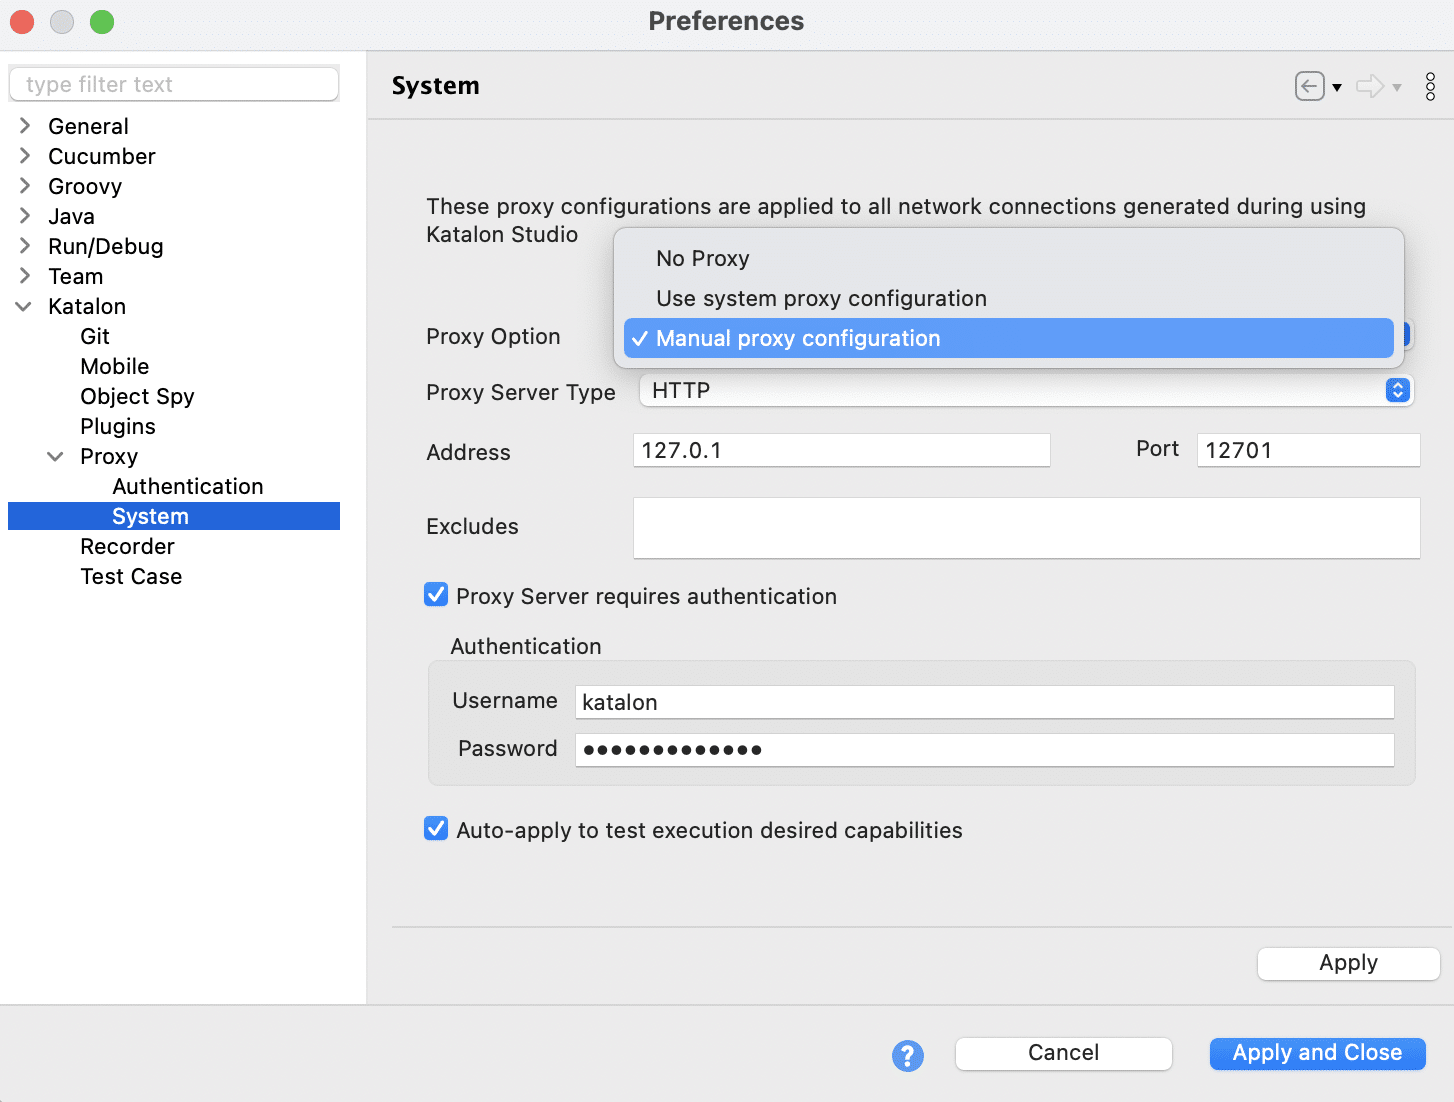
Task: Collapse the Katalon tree node
Action: coord(24,306)
